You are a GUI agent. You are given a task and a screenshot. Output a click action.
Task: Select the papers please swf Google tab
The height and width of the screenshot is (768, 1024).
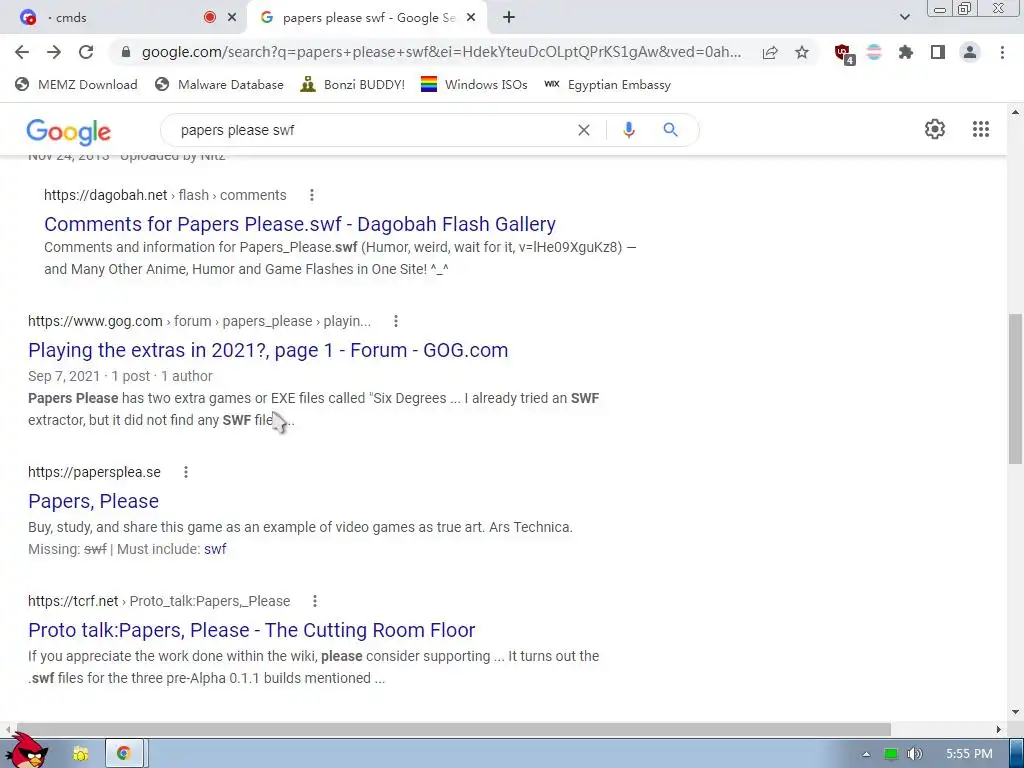(368, 18)
